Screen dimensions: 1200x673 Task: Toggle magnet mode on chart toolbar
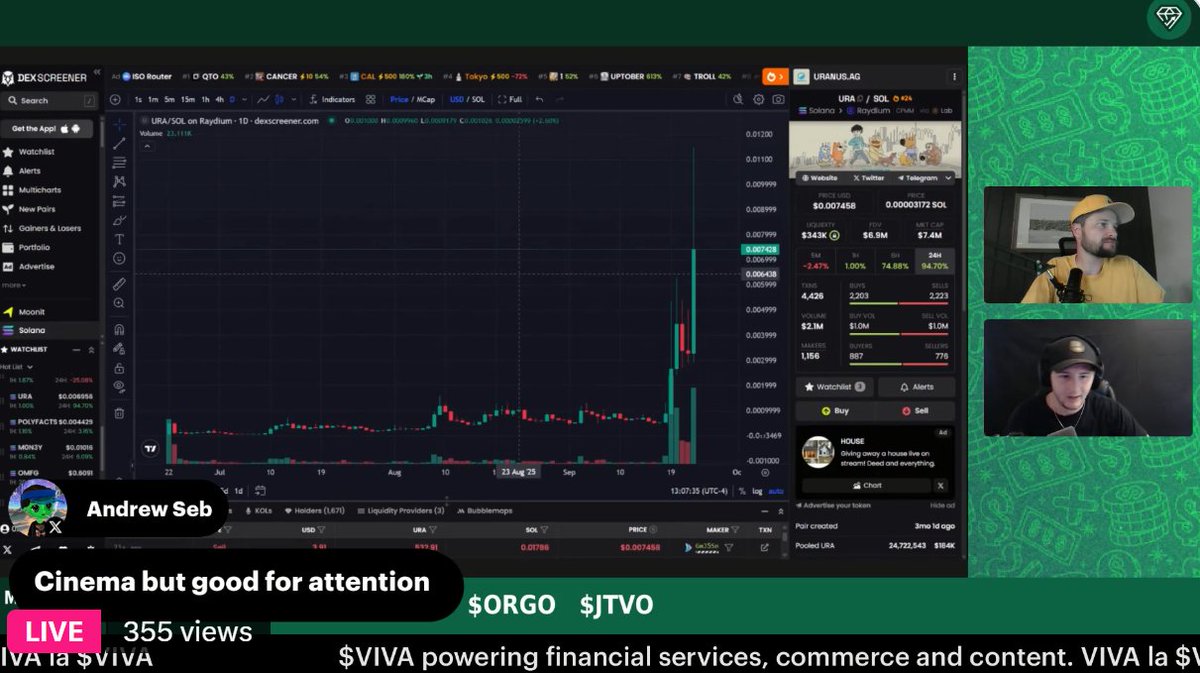click(x=119, y=329)
